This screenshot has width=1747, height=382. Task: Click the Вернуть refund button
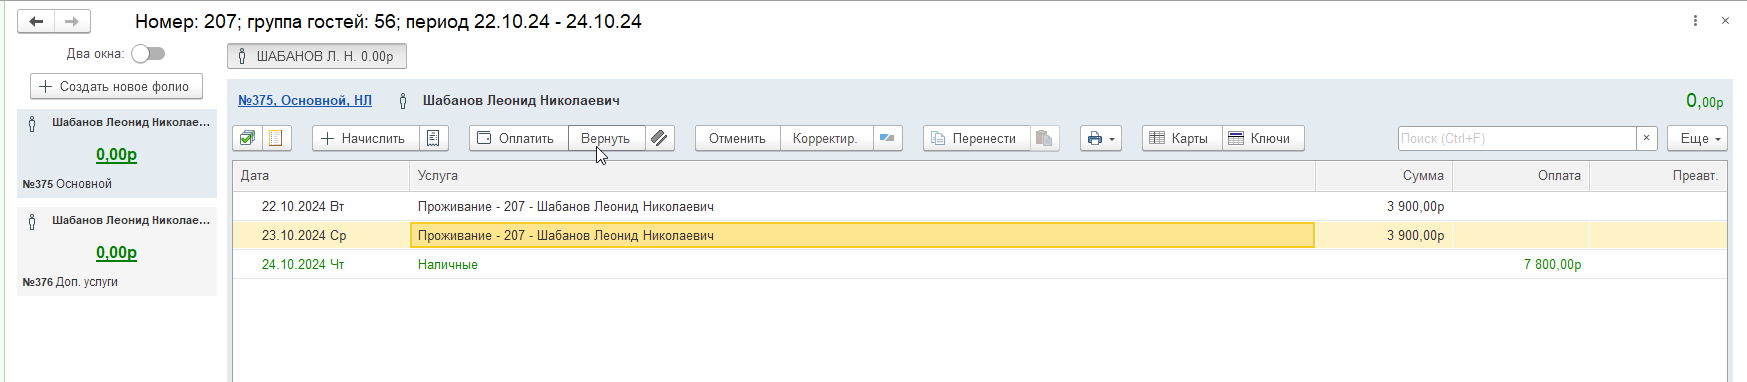pyautogui.click(x=606, y=138)
